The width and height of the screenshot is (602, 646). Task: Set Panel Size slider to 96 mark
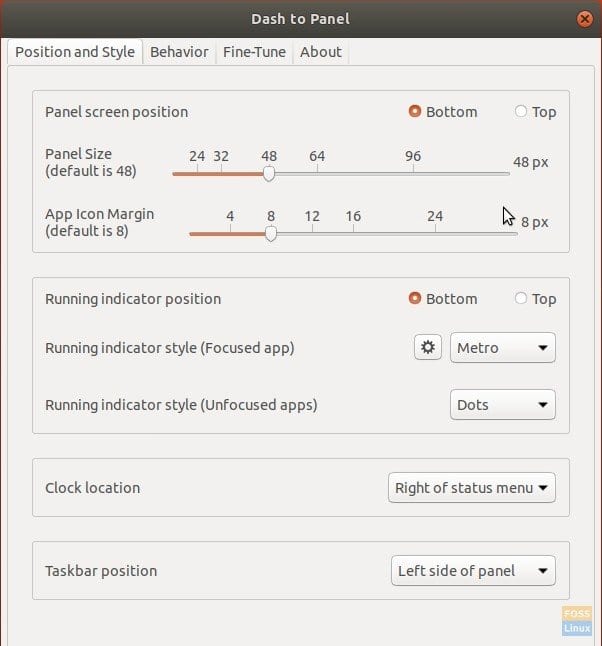[413, 173]
